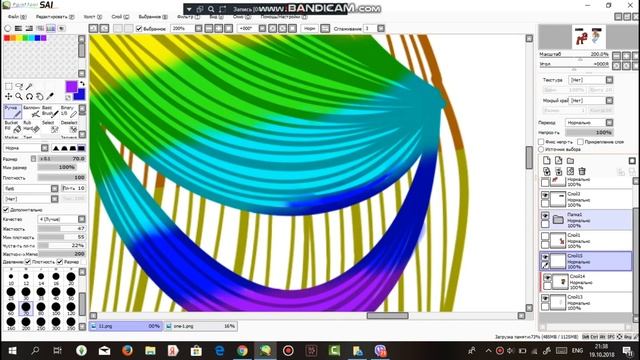
Task: Select the move tool
Action: pyautogui.click(x=9, y=97)
